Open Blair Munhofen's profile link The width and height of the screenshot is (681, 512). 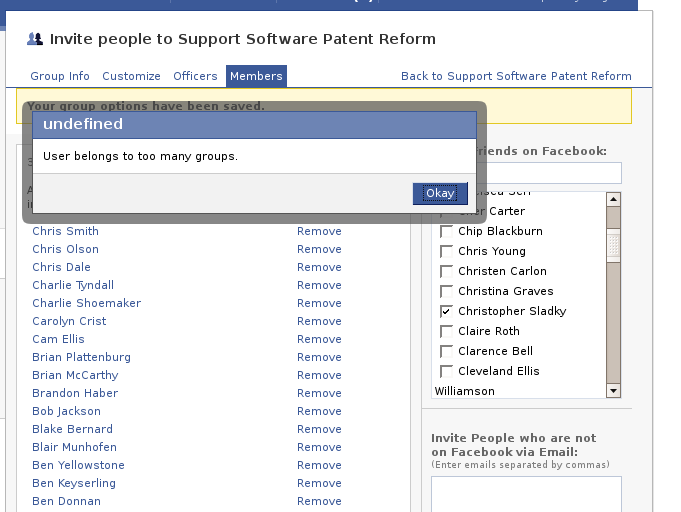[x=74, y=447]
